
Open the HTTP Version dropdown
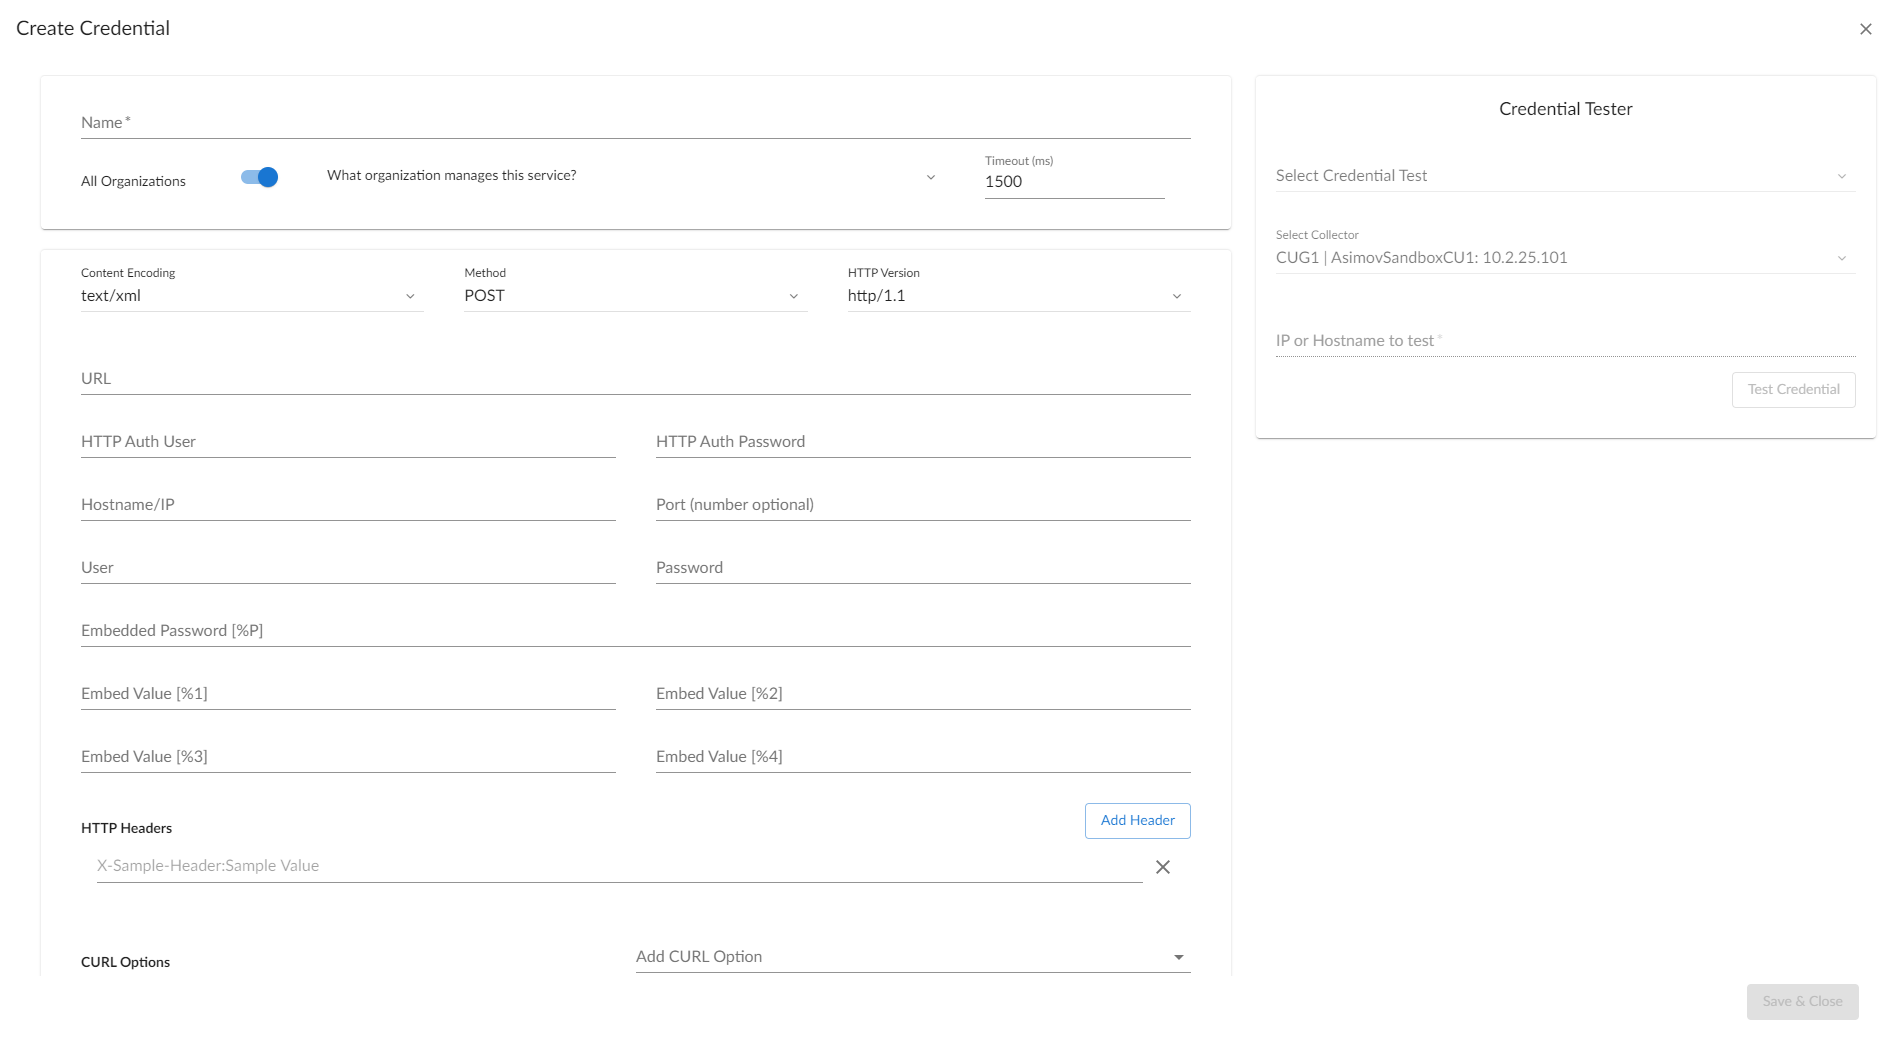pos(1017,296)
